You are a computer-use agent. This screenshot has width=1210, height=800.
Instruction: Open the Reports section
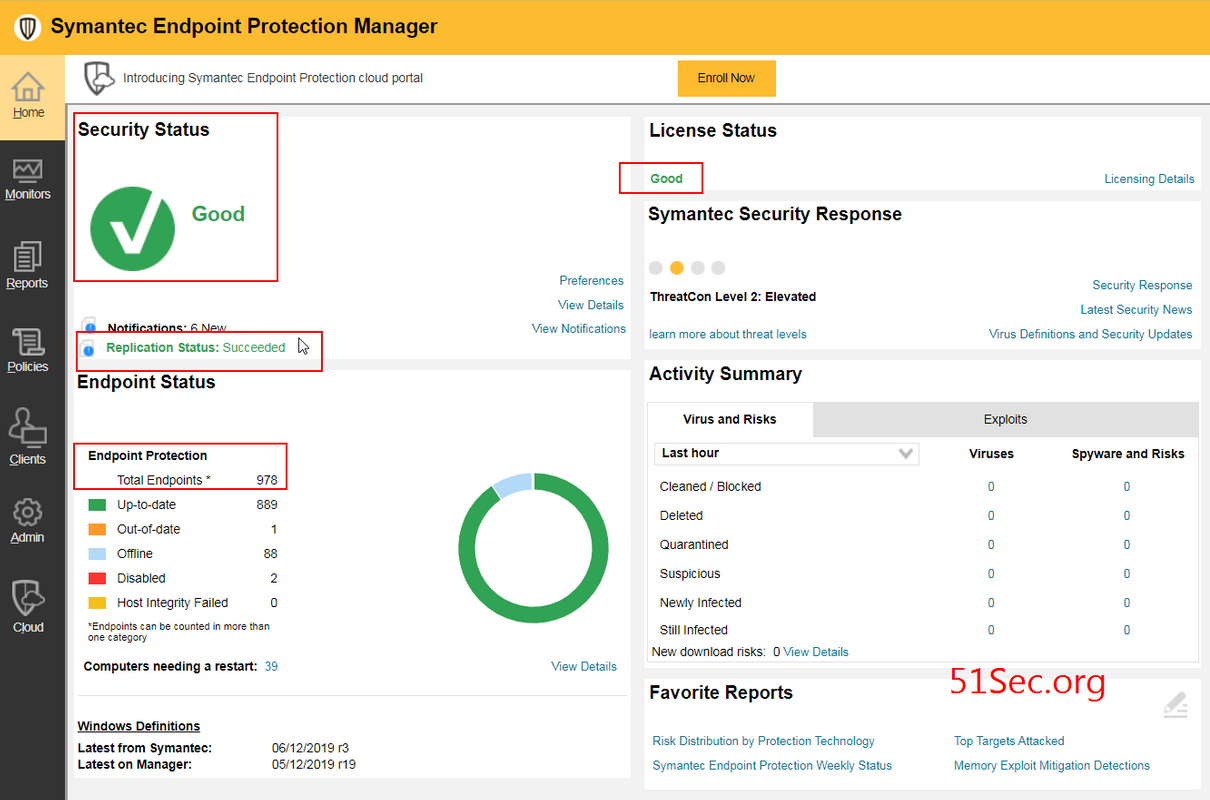28,266
